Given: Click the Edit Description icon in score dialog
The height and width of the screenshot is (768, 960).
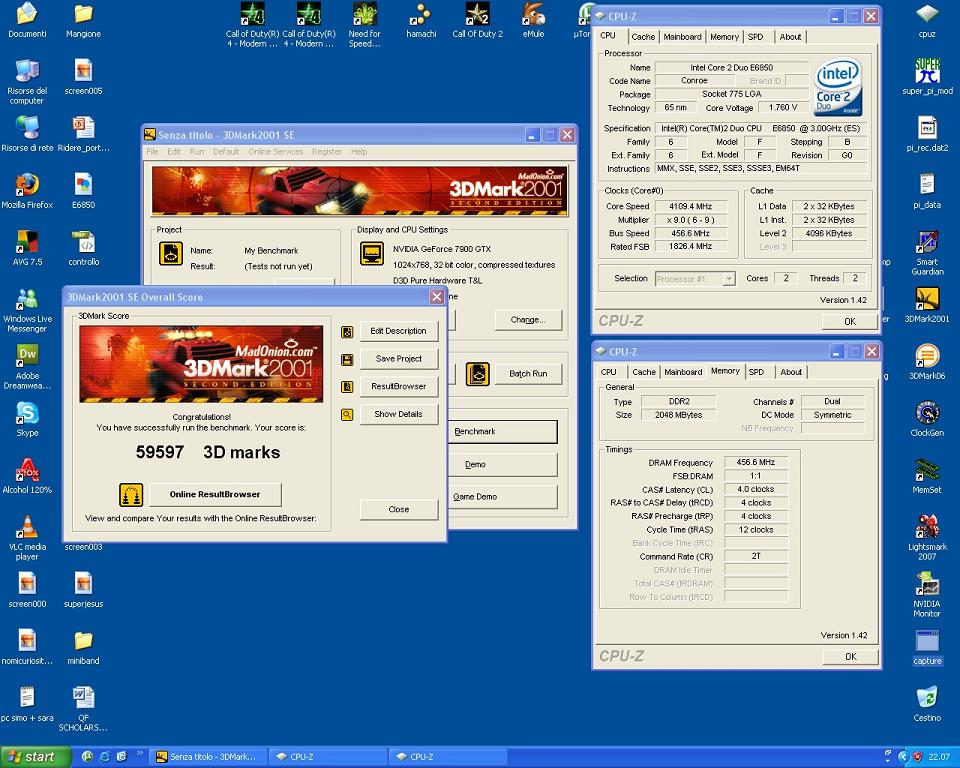Looking at the screenshot, I should (347, 332).
